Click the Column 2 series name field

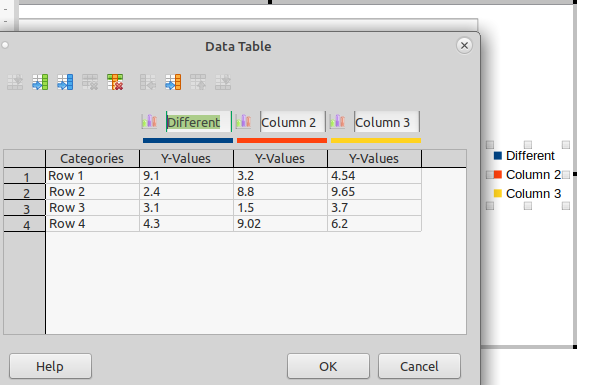click(x=293, y=122)
